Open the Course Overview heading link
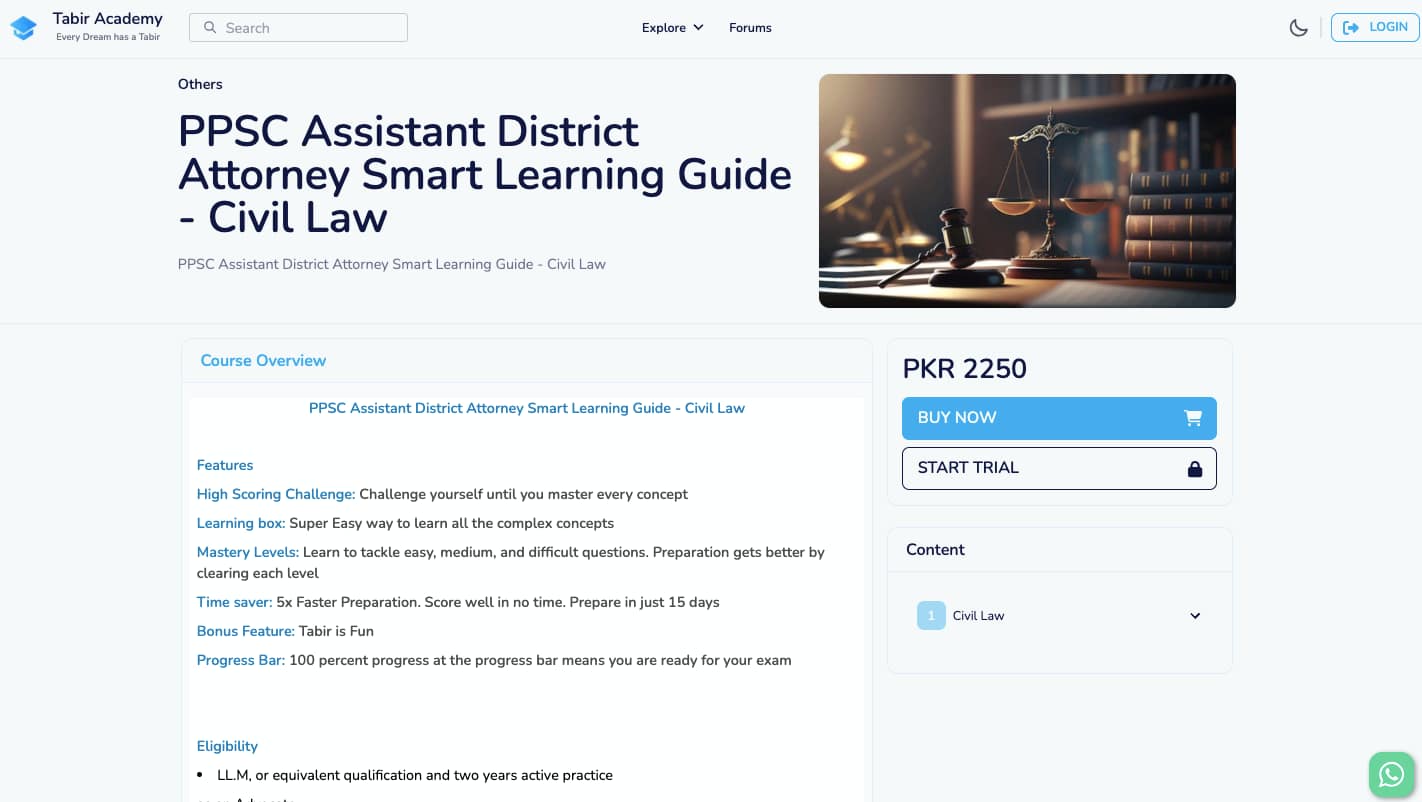The image size is (1422, 802). (263, 360)
